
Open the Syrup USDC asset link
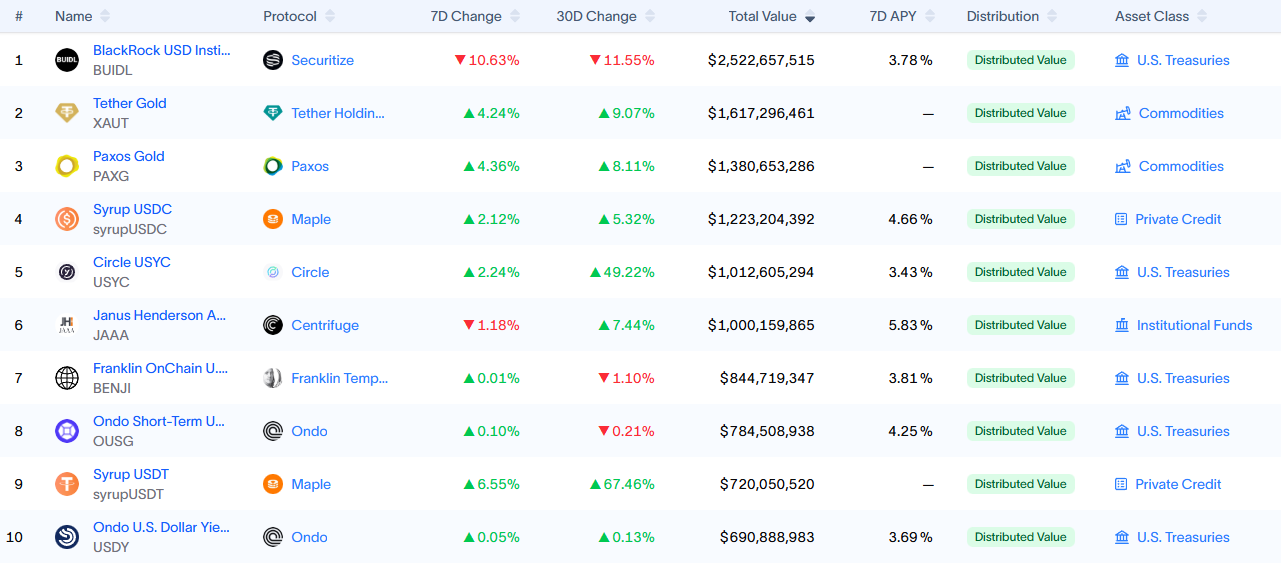coord(132,209)
